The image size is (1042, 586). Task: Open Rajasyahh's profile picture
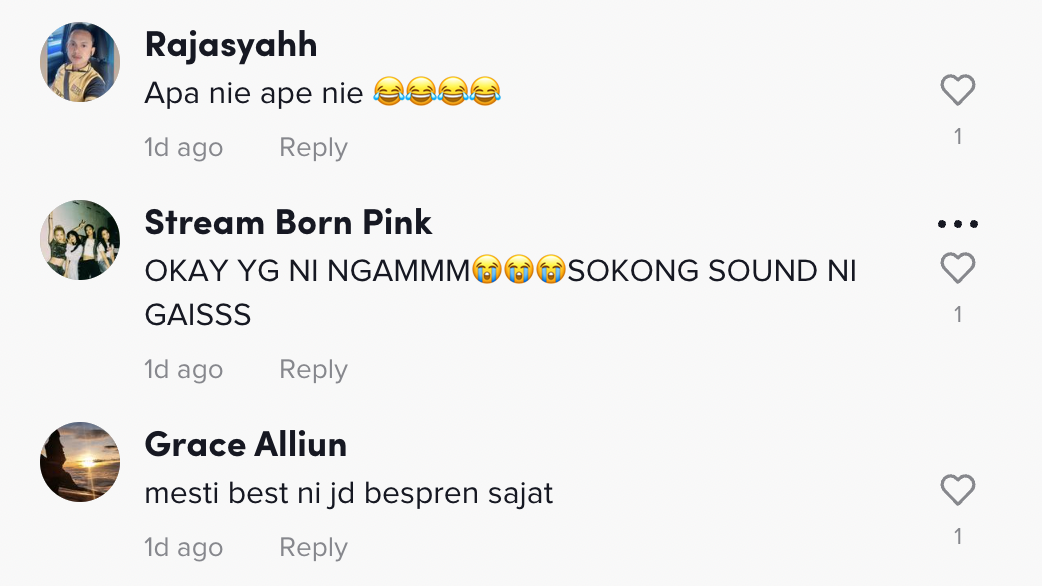click(x=80, y=62)
